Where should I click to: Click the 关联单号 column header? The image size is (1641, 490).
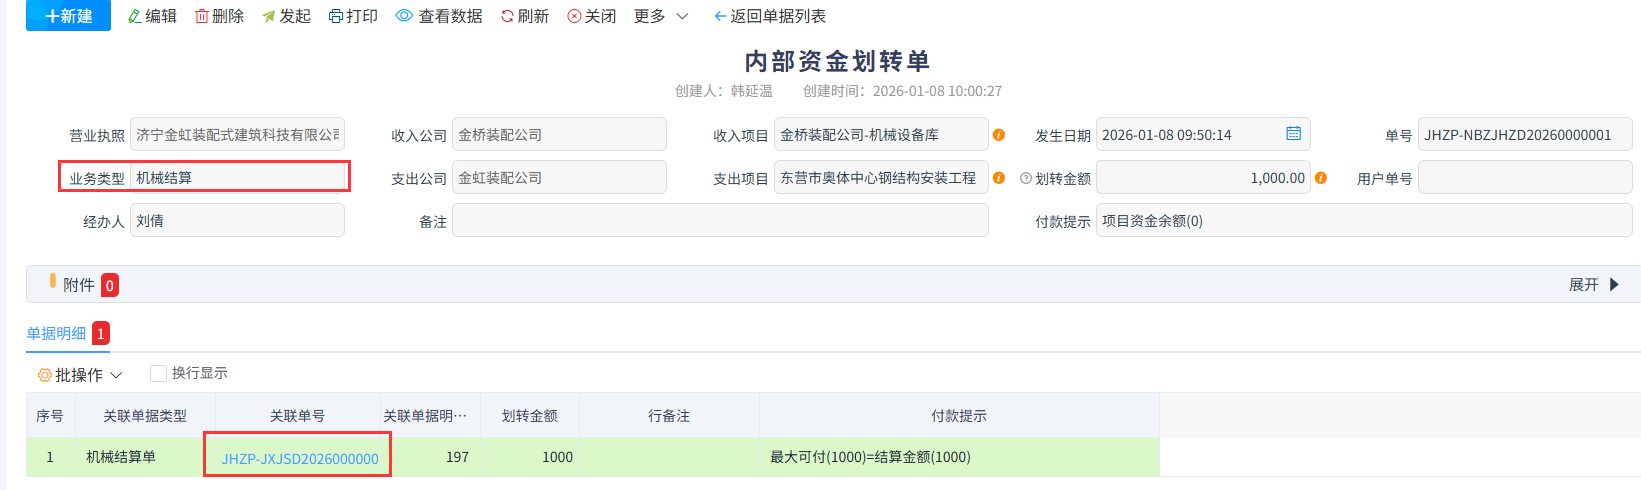[297, 416]
